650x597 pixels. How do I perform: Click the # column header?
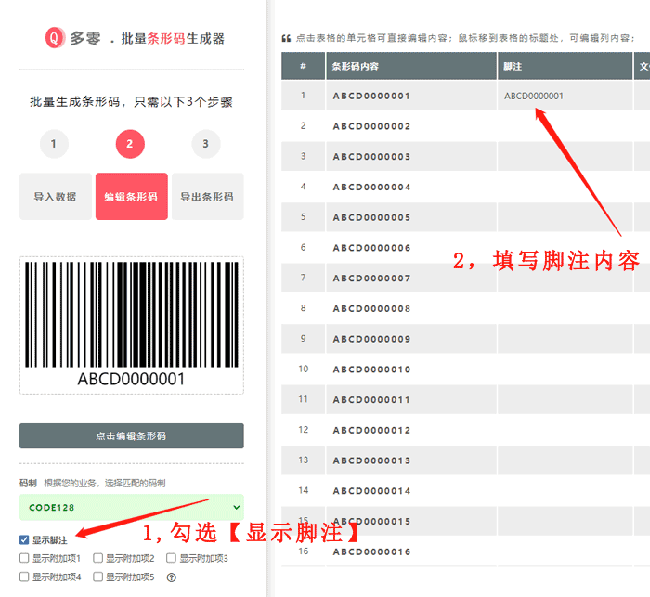click(303, 66)
